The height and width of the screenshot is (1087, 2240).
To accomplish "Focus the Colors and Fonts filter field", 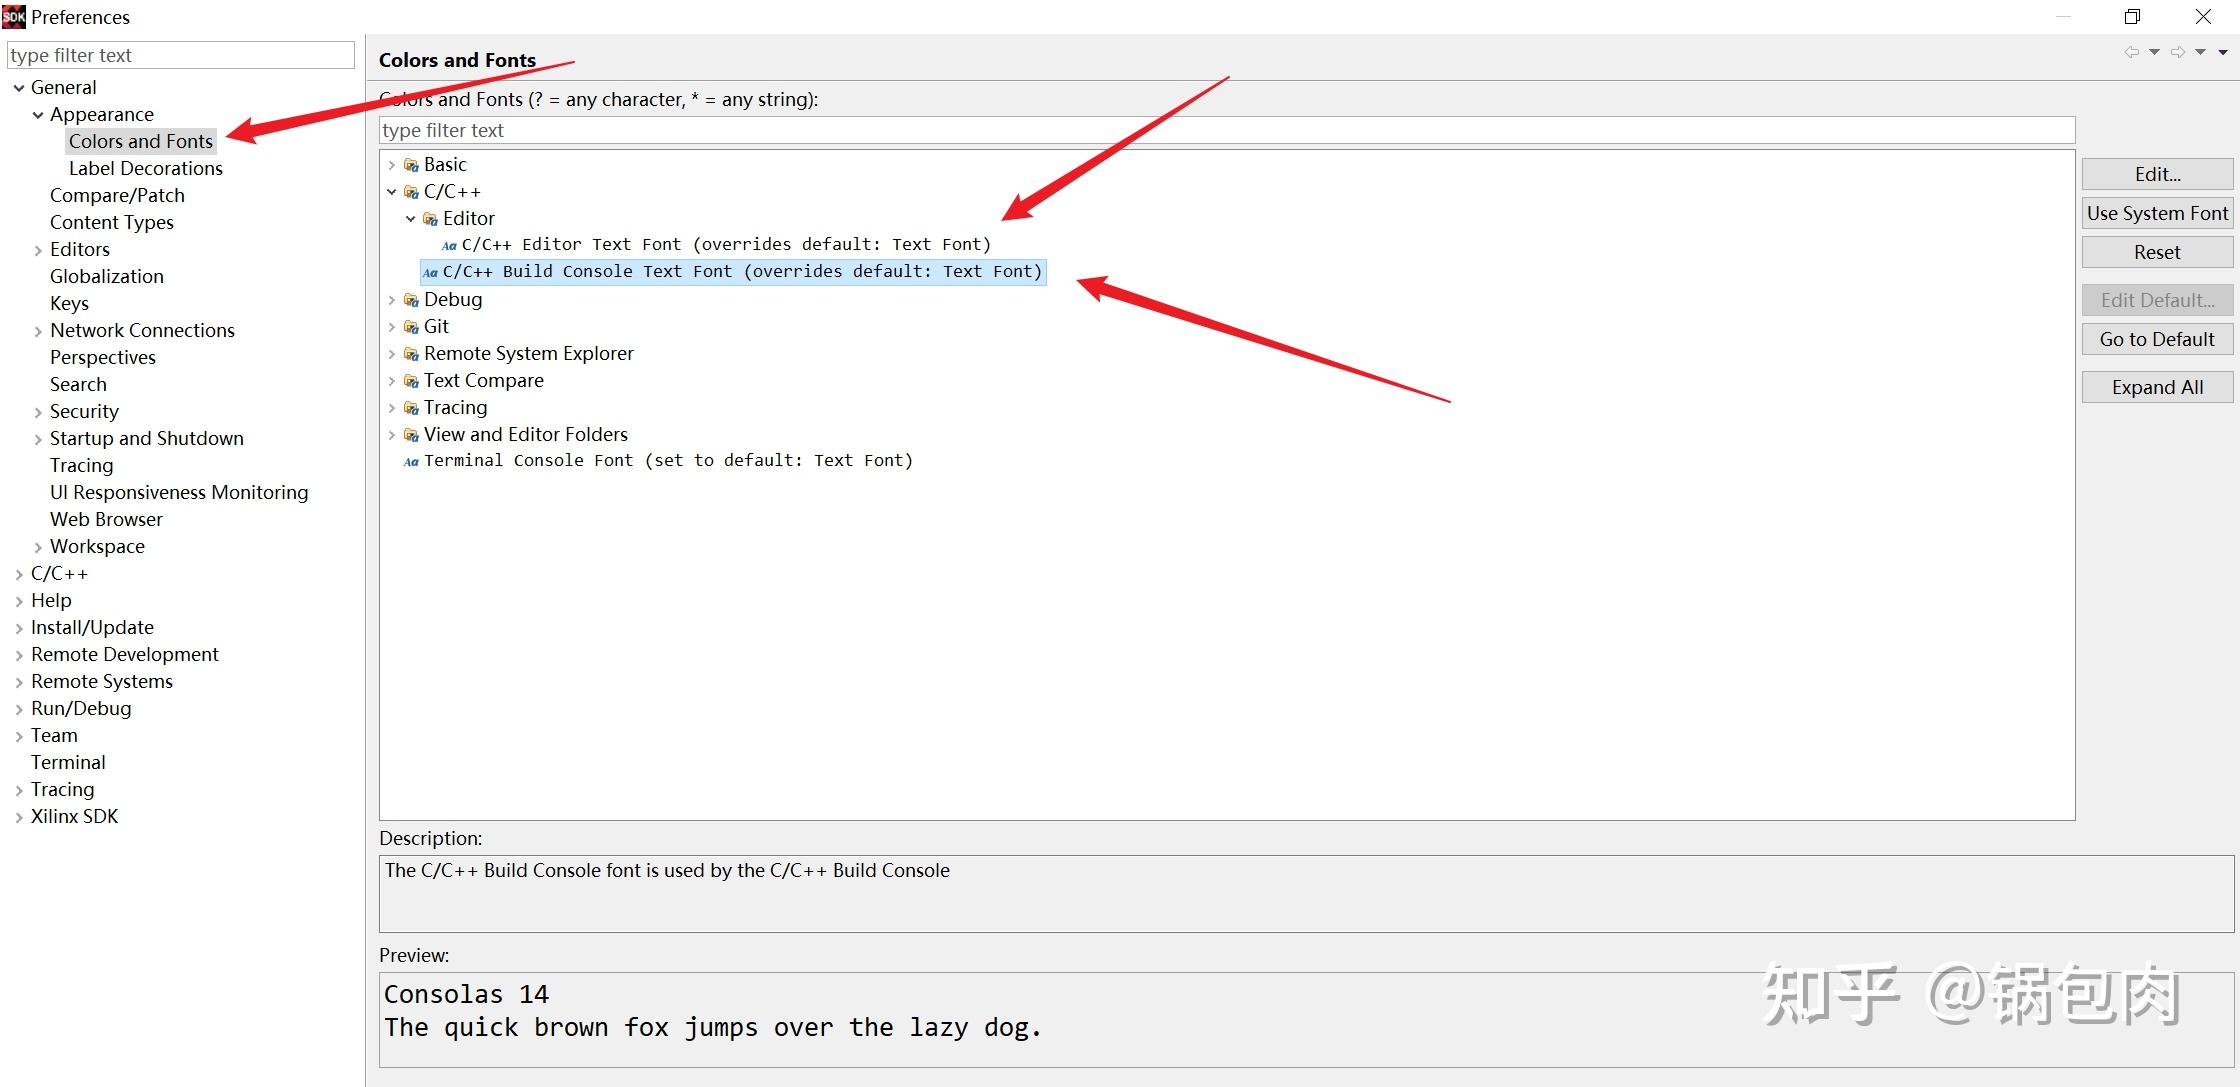I will pyautogui.click(x=1226, y=130).
